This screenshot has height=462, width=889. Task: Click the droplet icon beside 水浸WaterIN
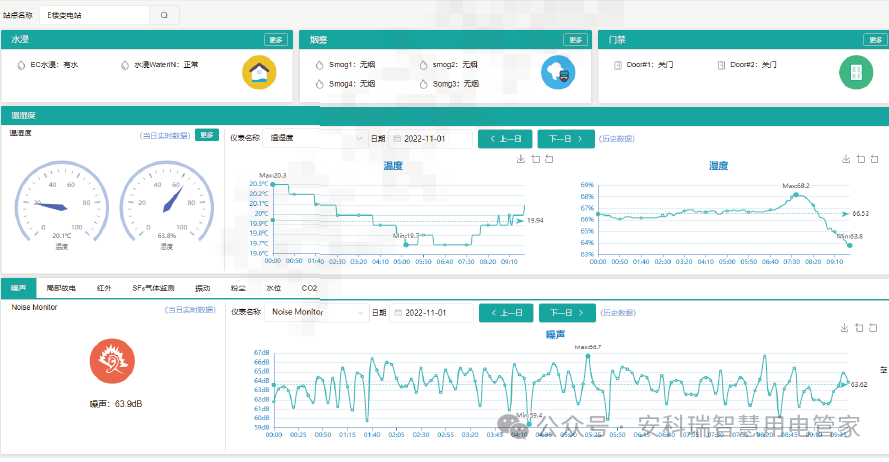[125, 65]
